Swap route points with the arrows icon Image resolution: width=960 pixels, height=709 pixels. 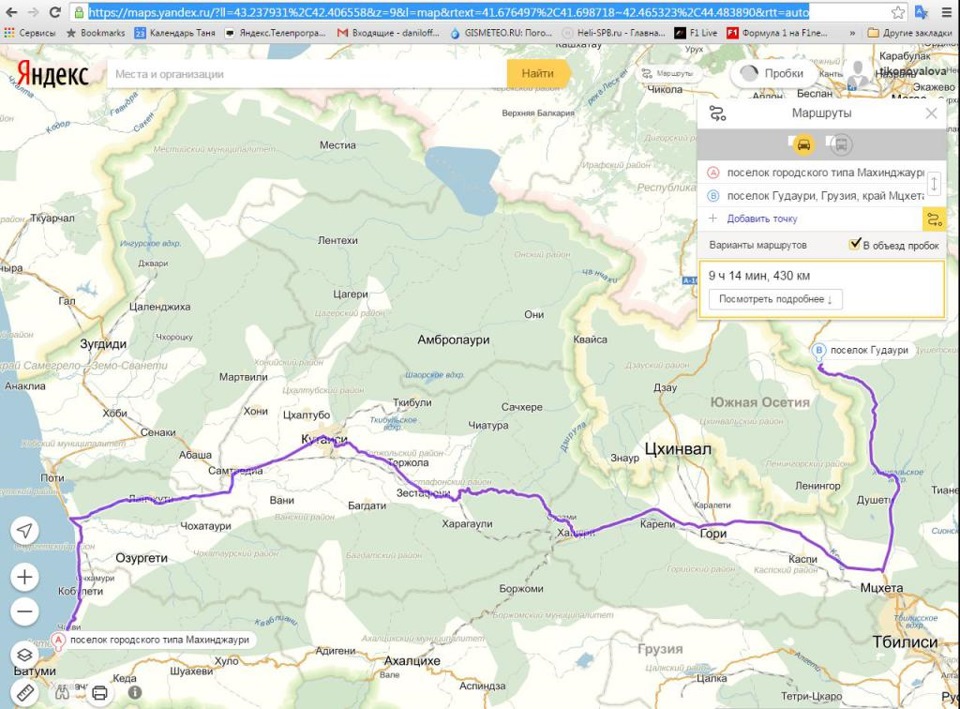pos(934,184)
